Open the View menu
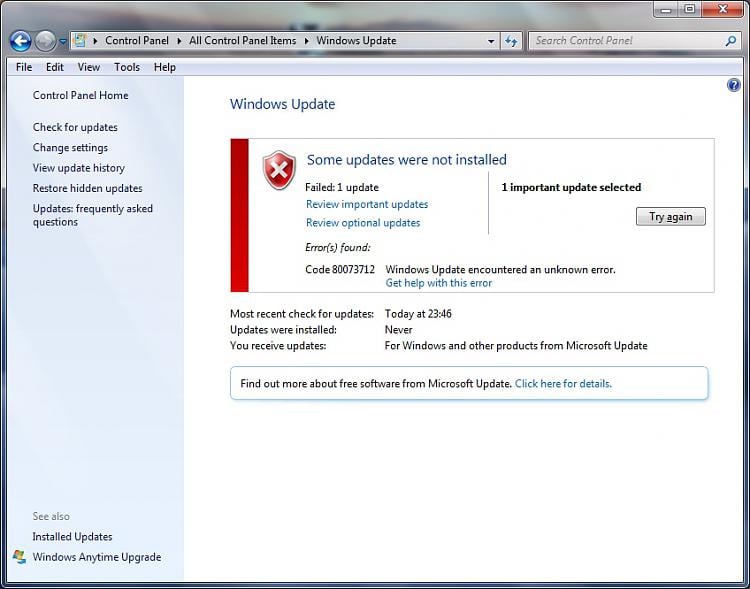The height and width of the screenshot is (589, 750). tap(89, 67)
